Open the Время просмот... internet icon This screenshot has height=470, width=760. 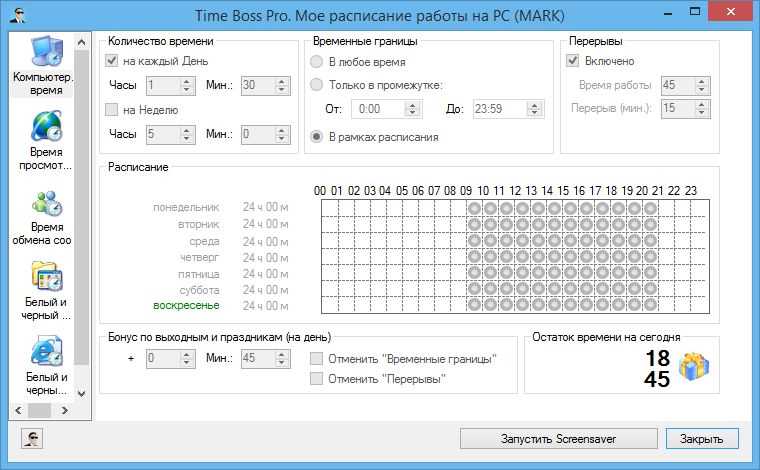pos(47,126)
